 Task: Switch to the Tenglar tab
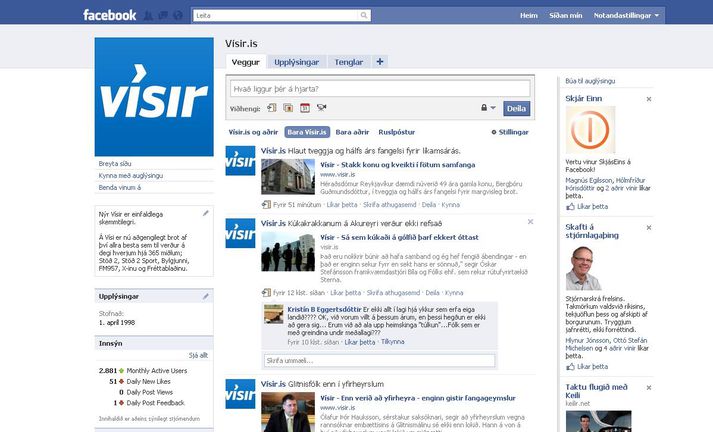[x=349, y=62]
